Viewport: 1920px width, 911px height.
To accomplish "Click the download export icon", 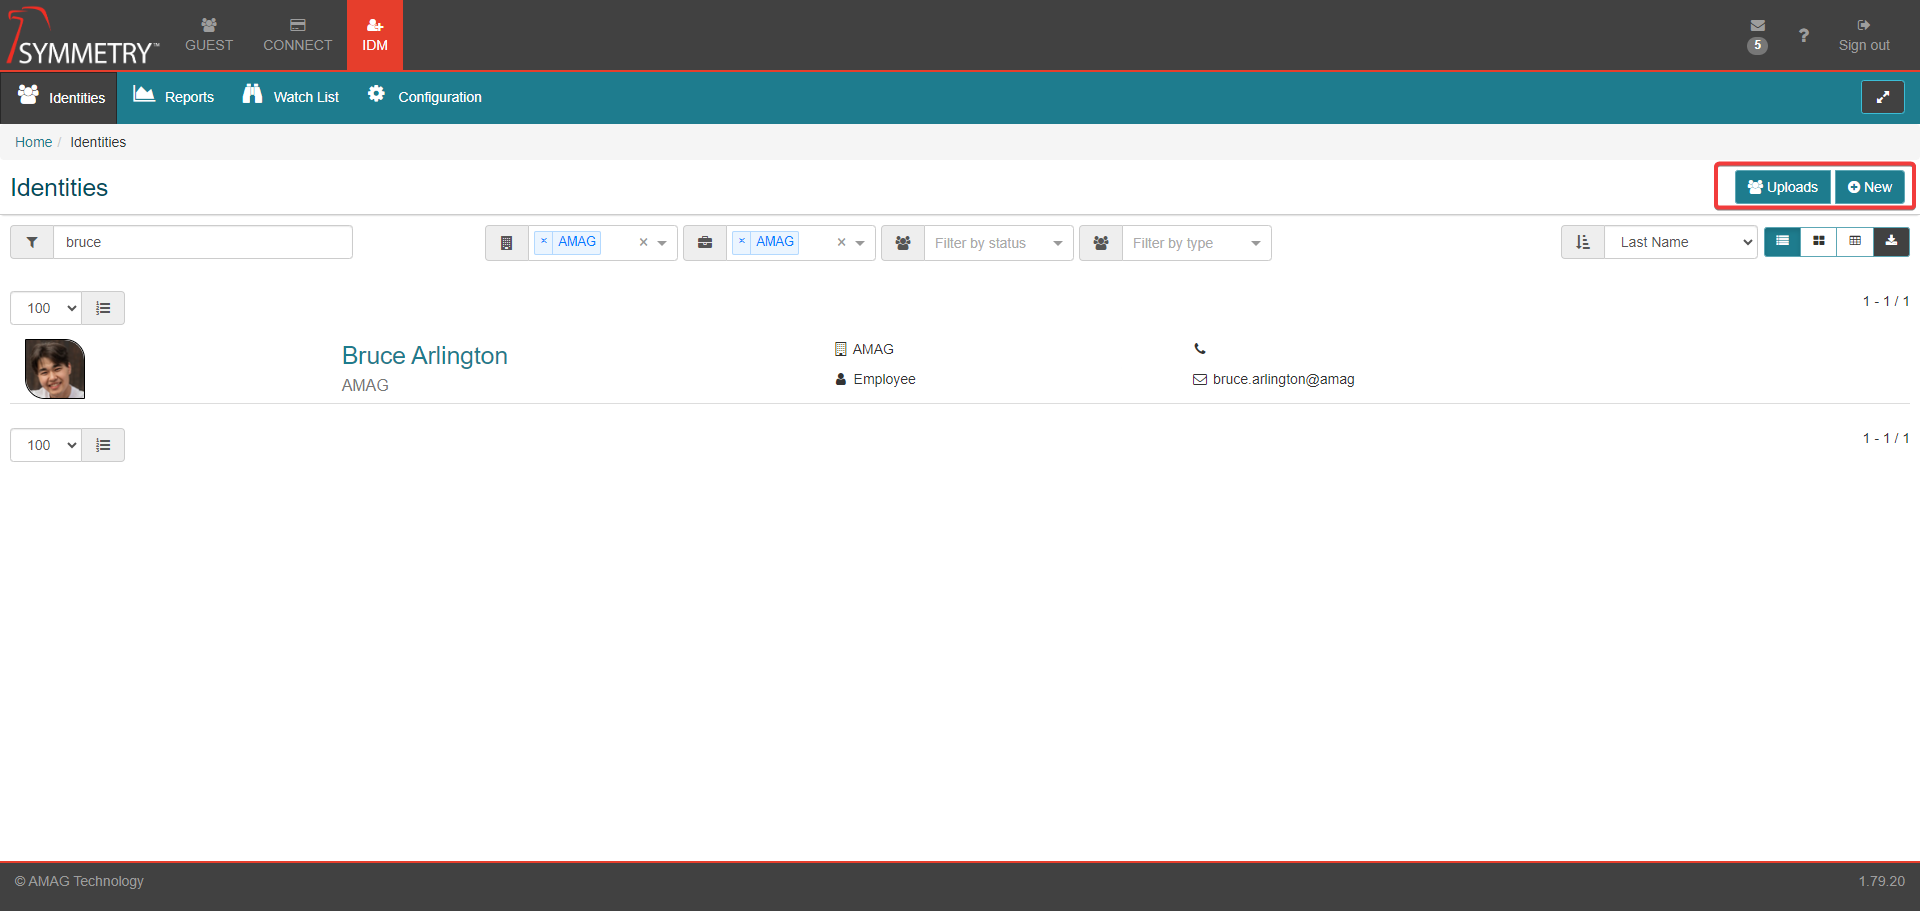I will (1891, 242).
